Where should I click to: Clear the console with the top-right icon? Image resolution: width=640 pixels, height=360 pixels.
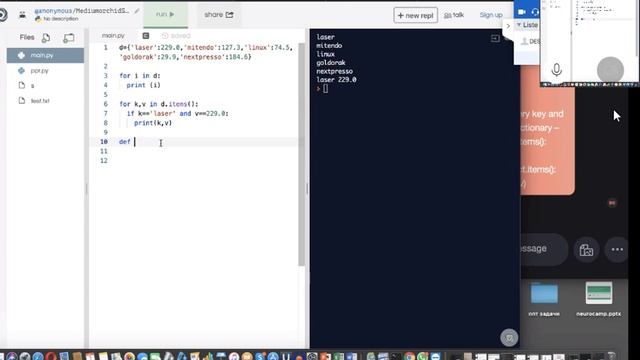pos(495,38)
